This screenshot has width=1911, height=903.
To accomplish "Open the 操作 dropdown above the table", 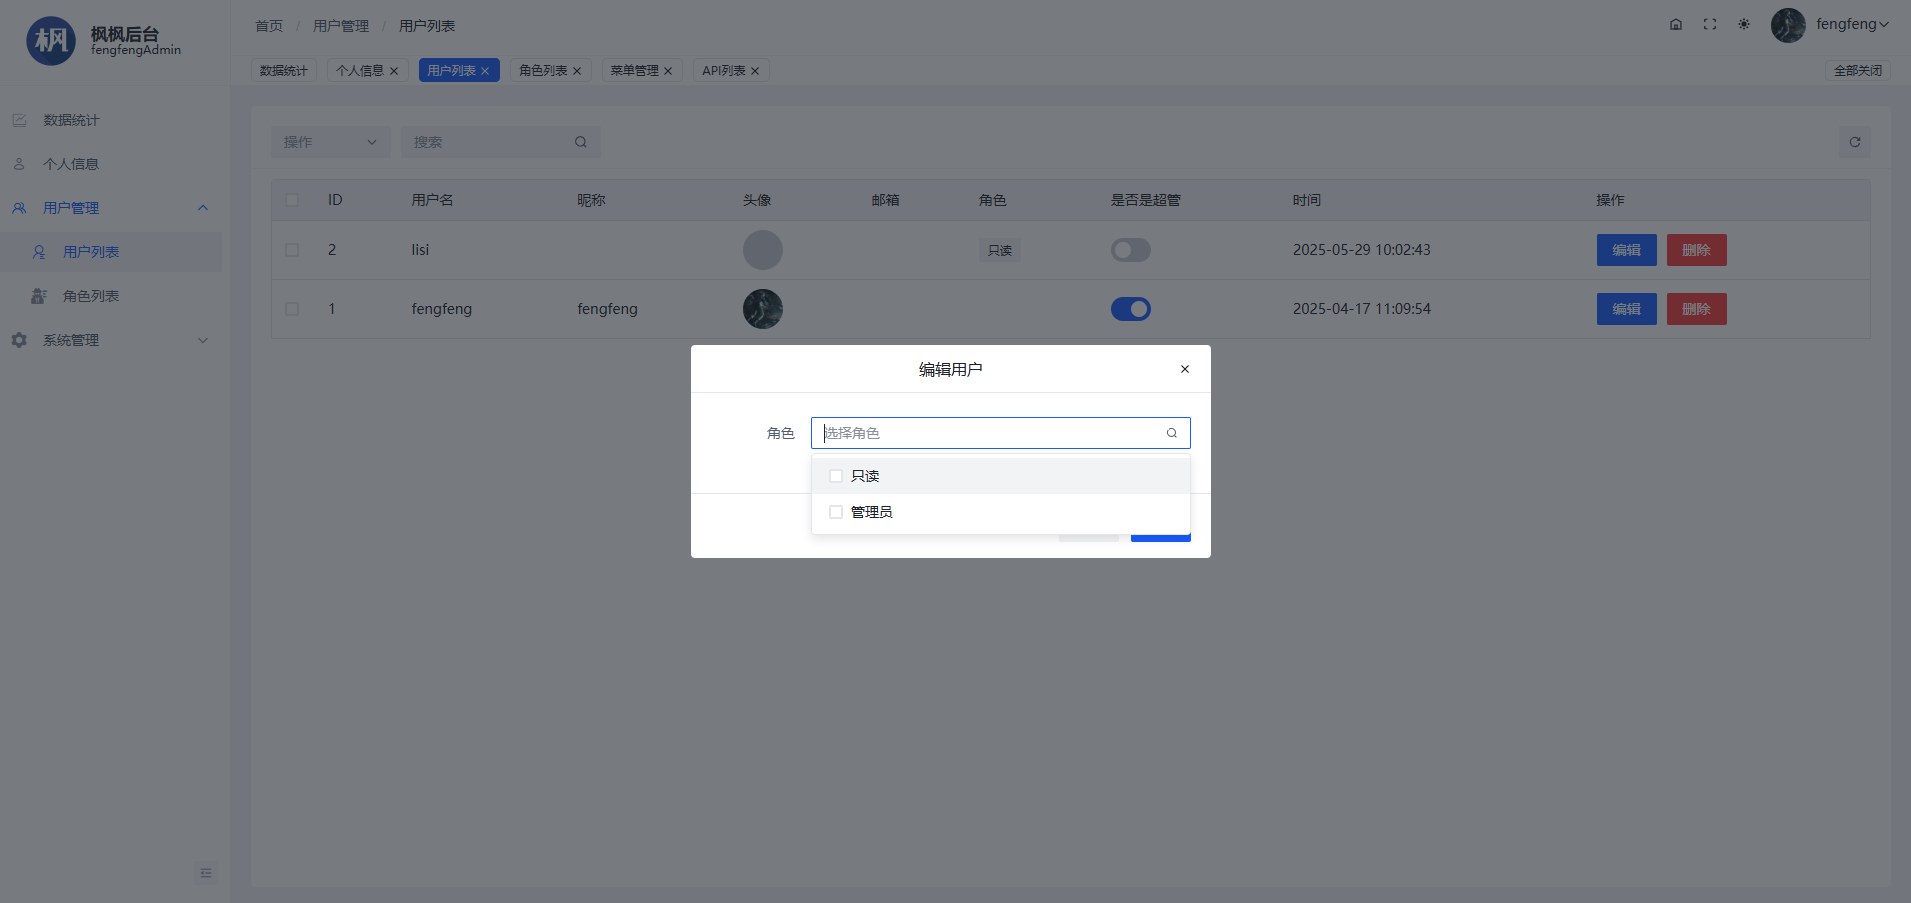I will tap(330, 142).
